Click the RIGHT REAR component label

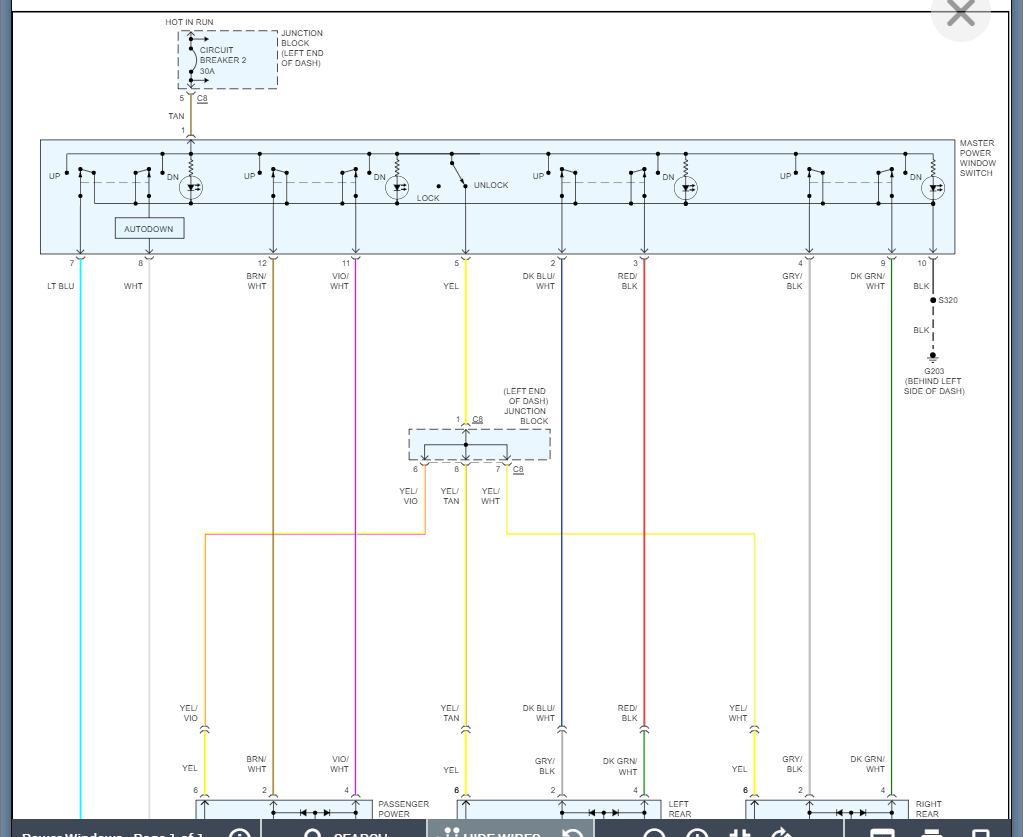click(x=928, y=809)
